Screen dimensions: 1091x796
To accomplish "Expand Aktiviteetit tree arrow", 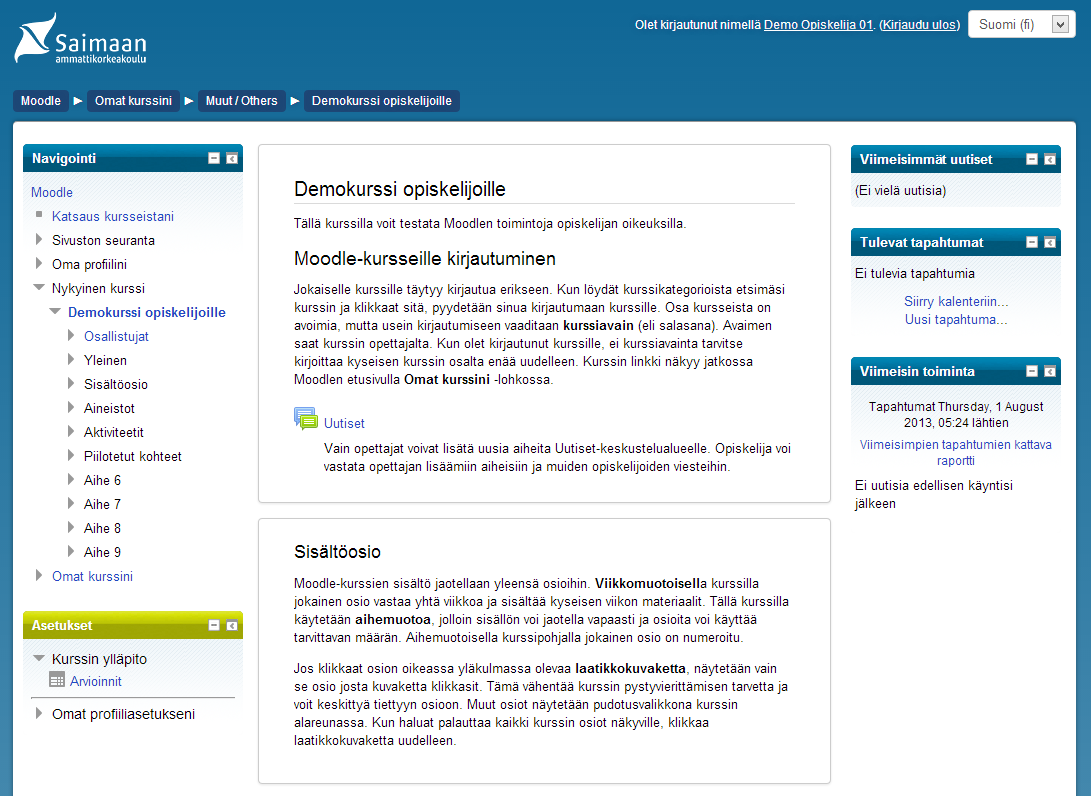I will pyautogui.click(x=71, y=431).
